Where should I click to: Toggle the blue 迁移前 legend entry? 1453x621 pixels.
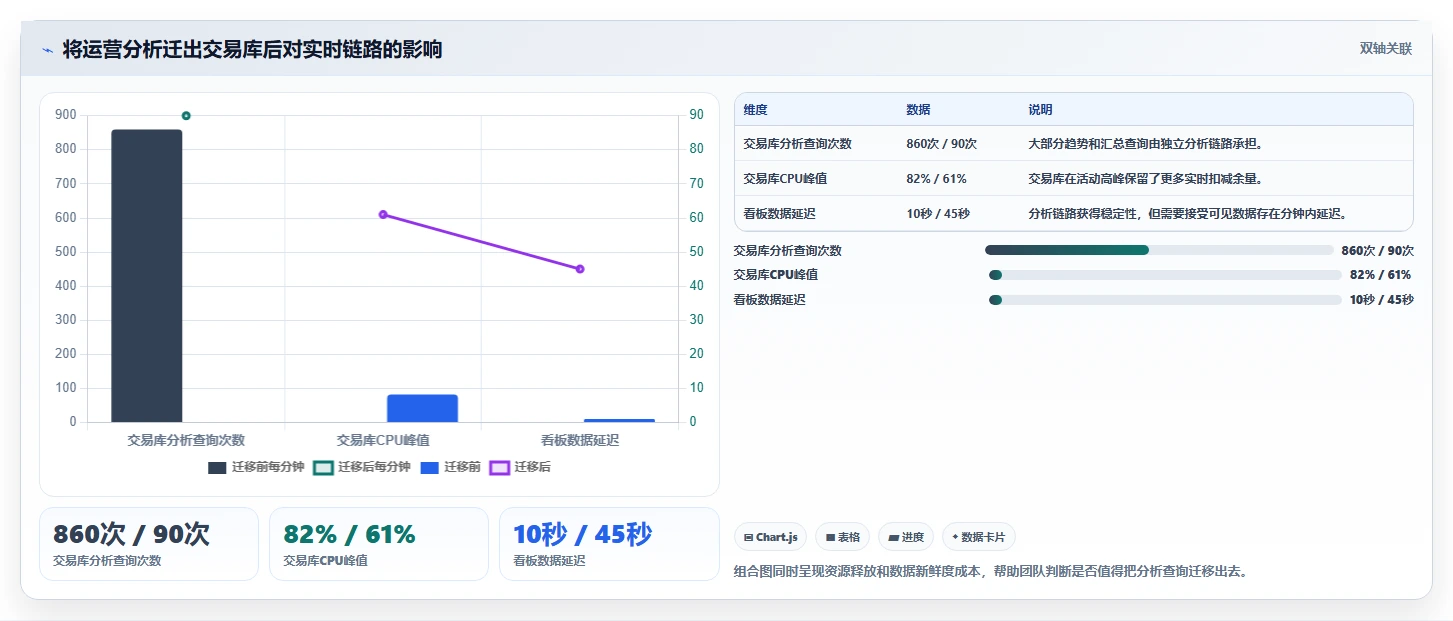pyautogui.click(x=450, y=467)
